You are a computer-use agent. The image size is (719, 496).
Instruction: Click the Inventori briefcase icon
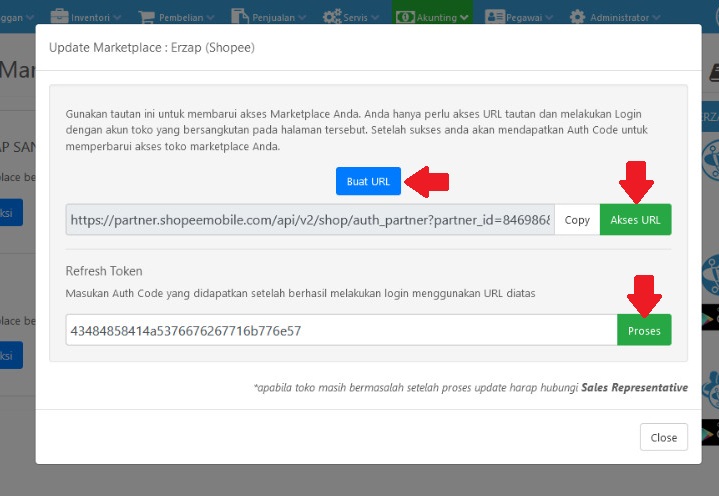tap(59, 17)
